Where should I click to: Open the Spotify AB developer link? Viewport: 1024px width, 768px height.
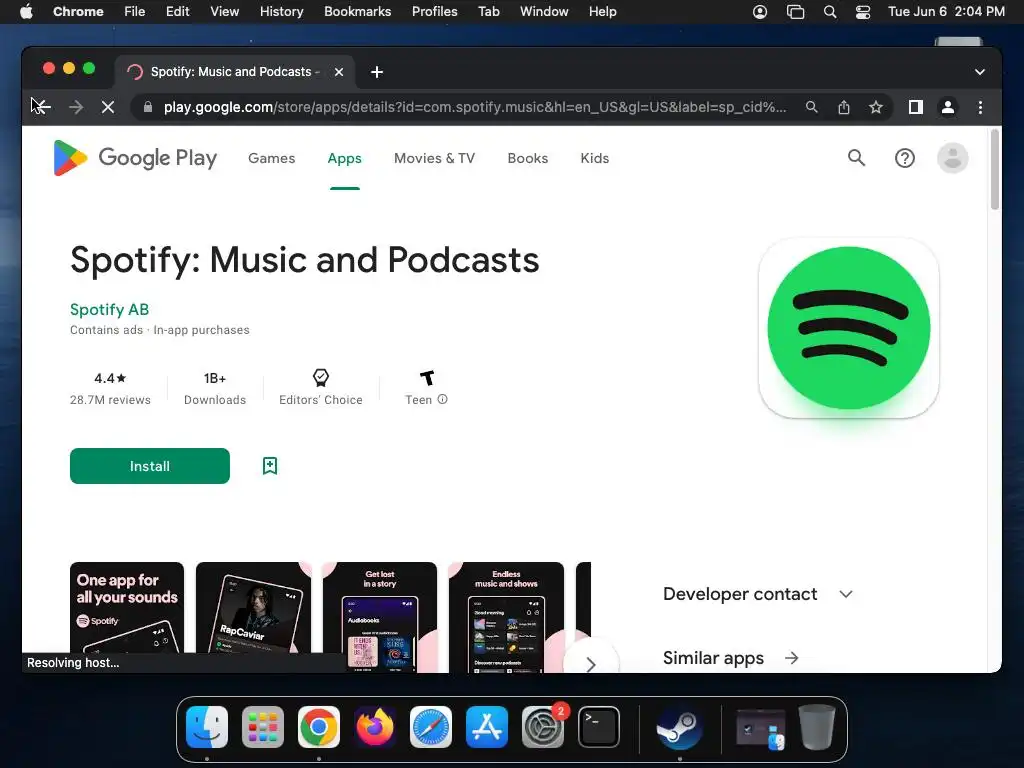109,310
